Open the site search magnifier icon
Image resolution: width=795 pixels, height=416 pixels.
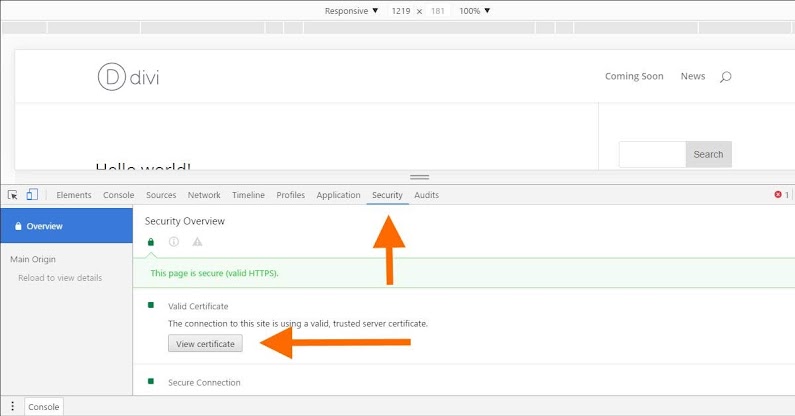click(726, 77)
